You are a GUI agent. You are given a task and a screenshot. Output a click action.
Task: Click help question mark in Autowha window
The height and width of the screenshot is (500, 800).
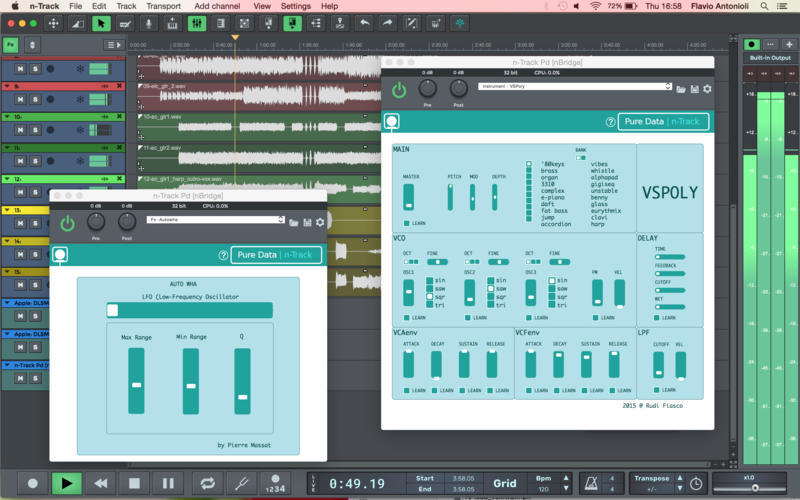tap(223, 255)
